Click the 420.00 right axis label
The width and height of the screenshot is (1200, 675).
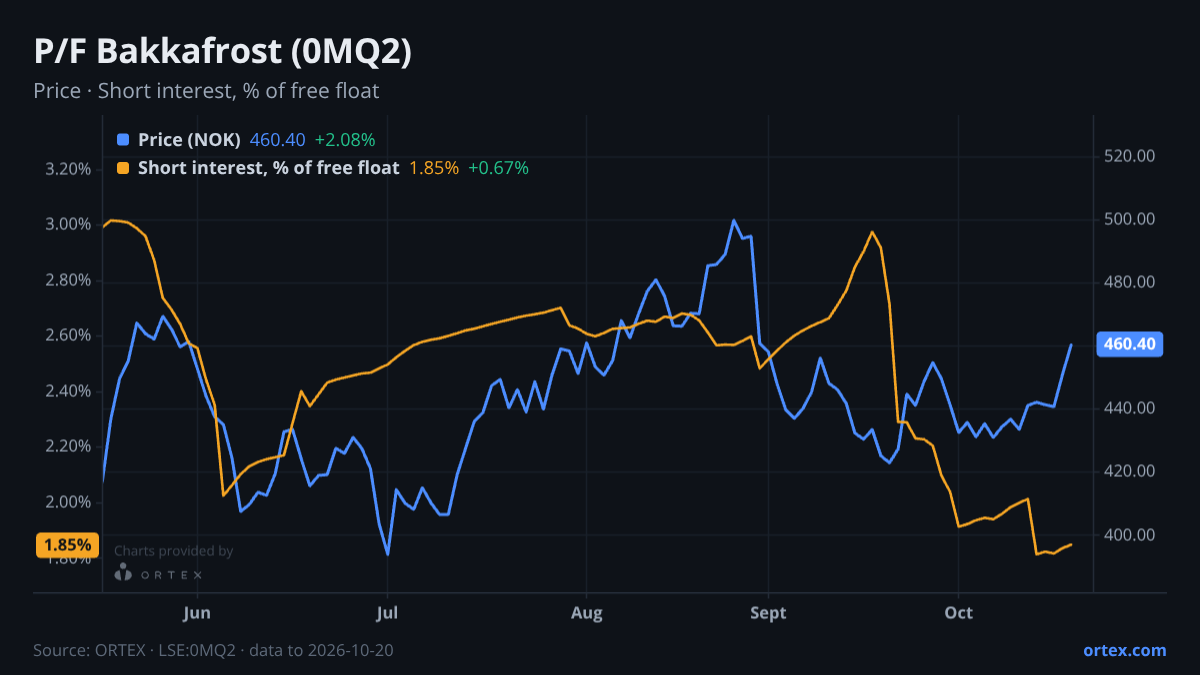pos(1130,471)
